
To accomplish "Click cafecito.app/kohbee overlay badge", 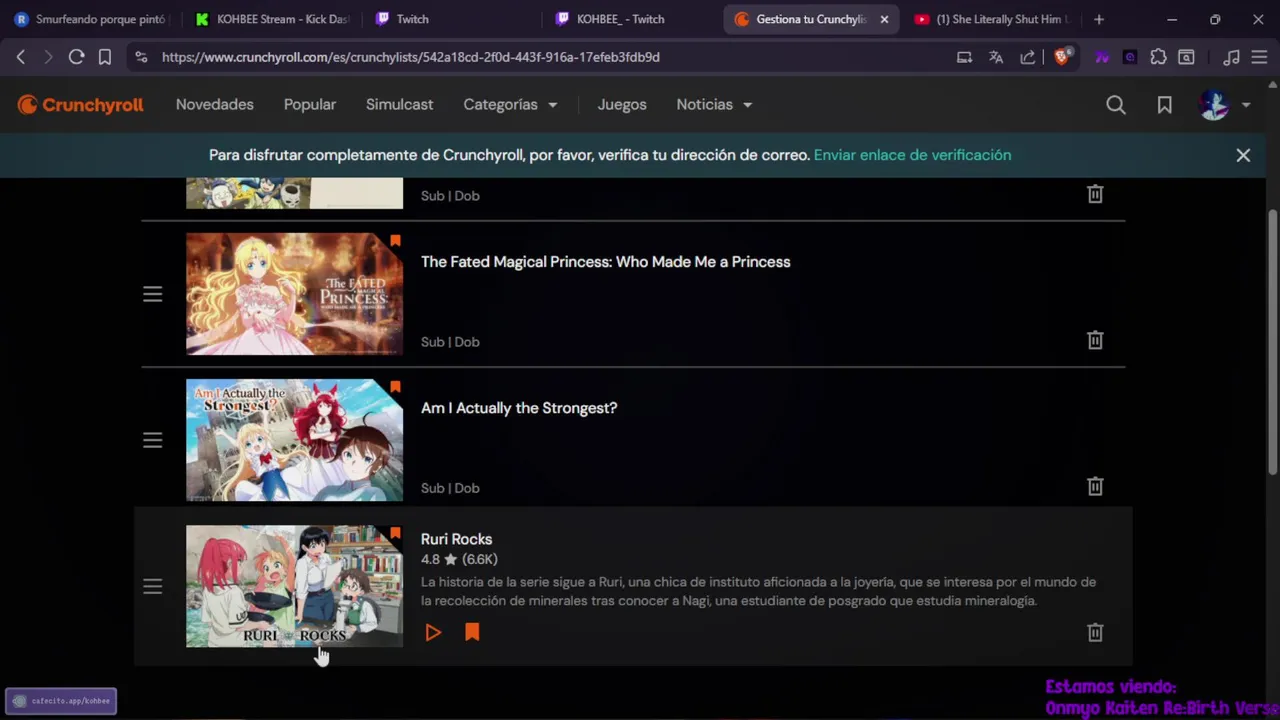I will pos(61,701).
